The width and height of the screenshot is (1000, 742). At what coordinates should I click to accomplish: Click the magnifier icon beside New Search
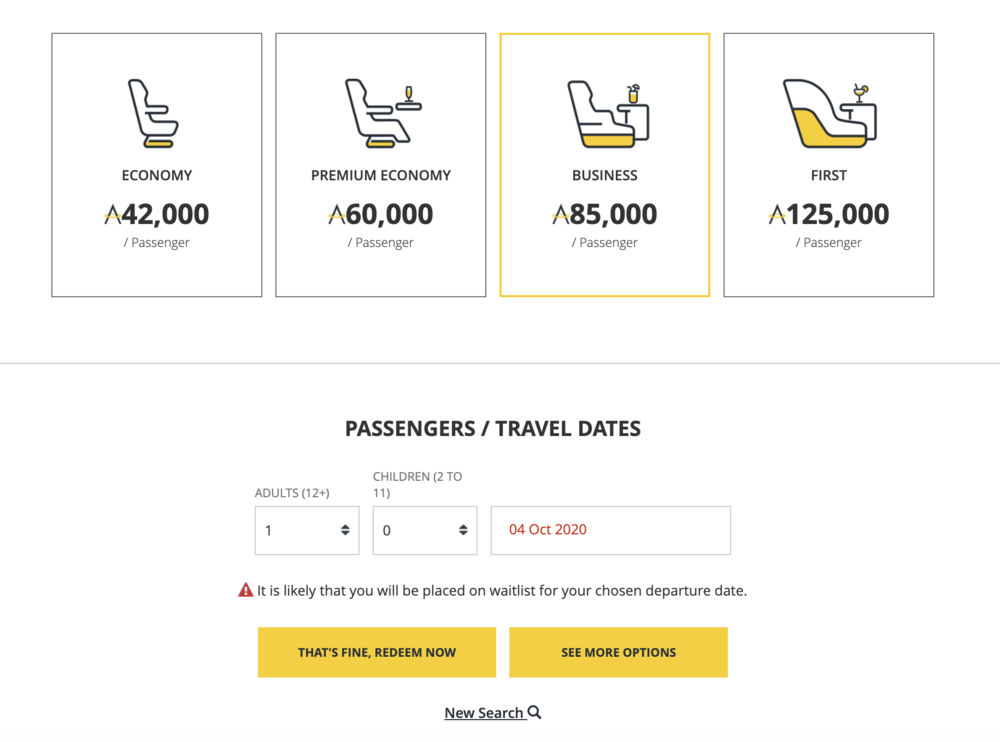coord(535,712)
